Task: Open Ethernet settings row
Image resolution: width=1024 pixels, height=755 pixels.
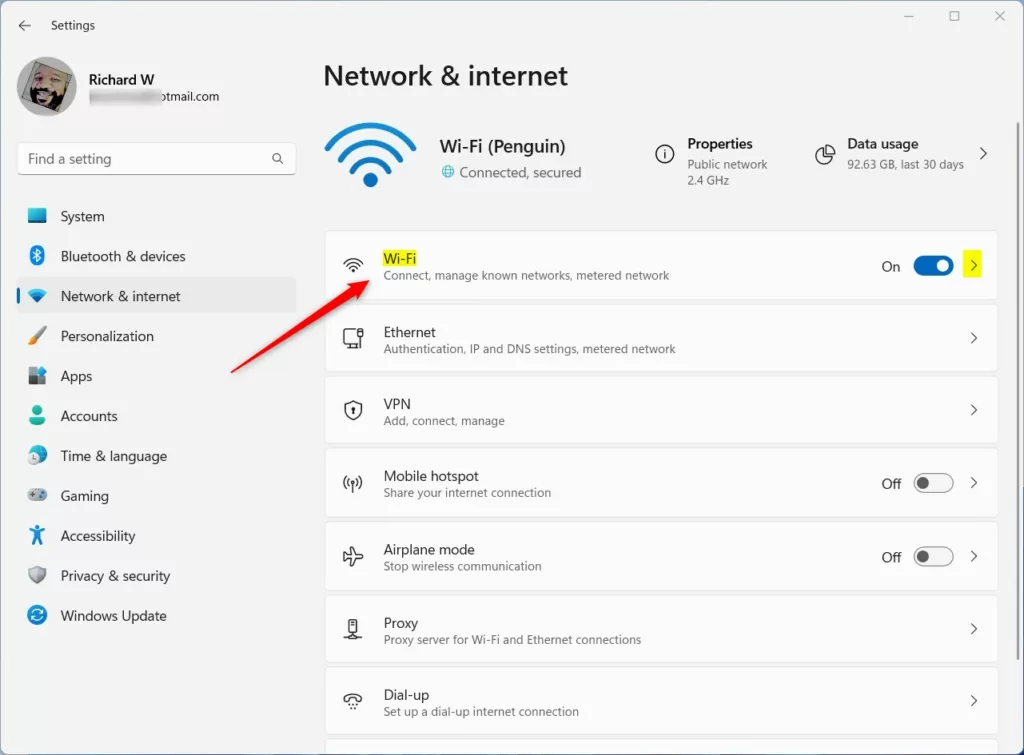Action: (x=661, y=339)
